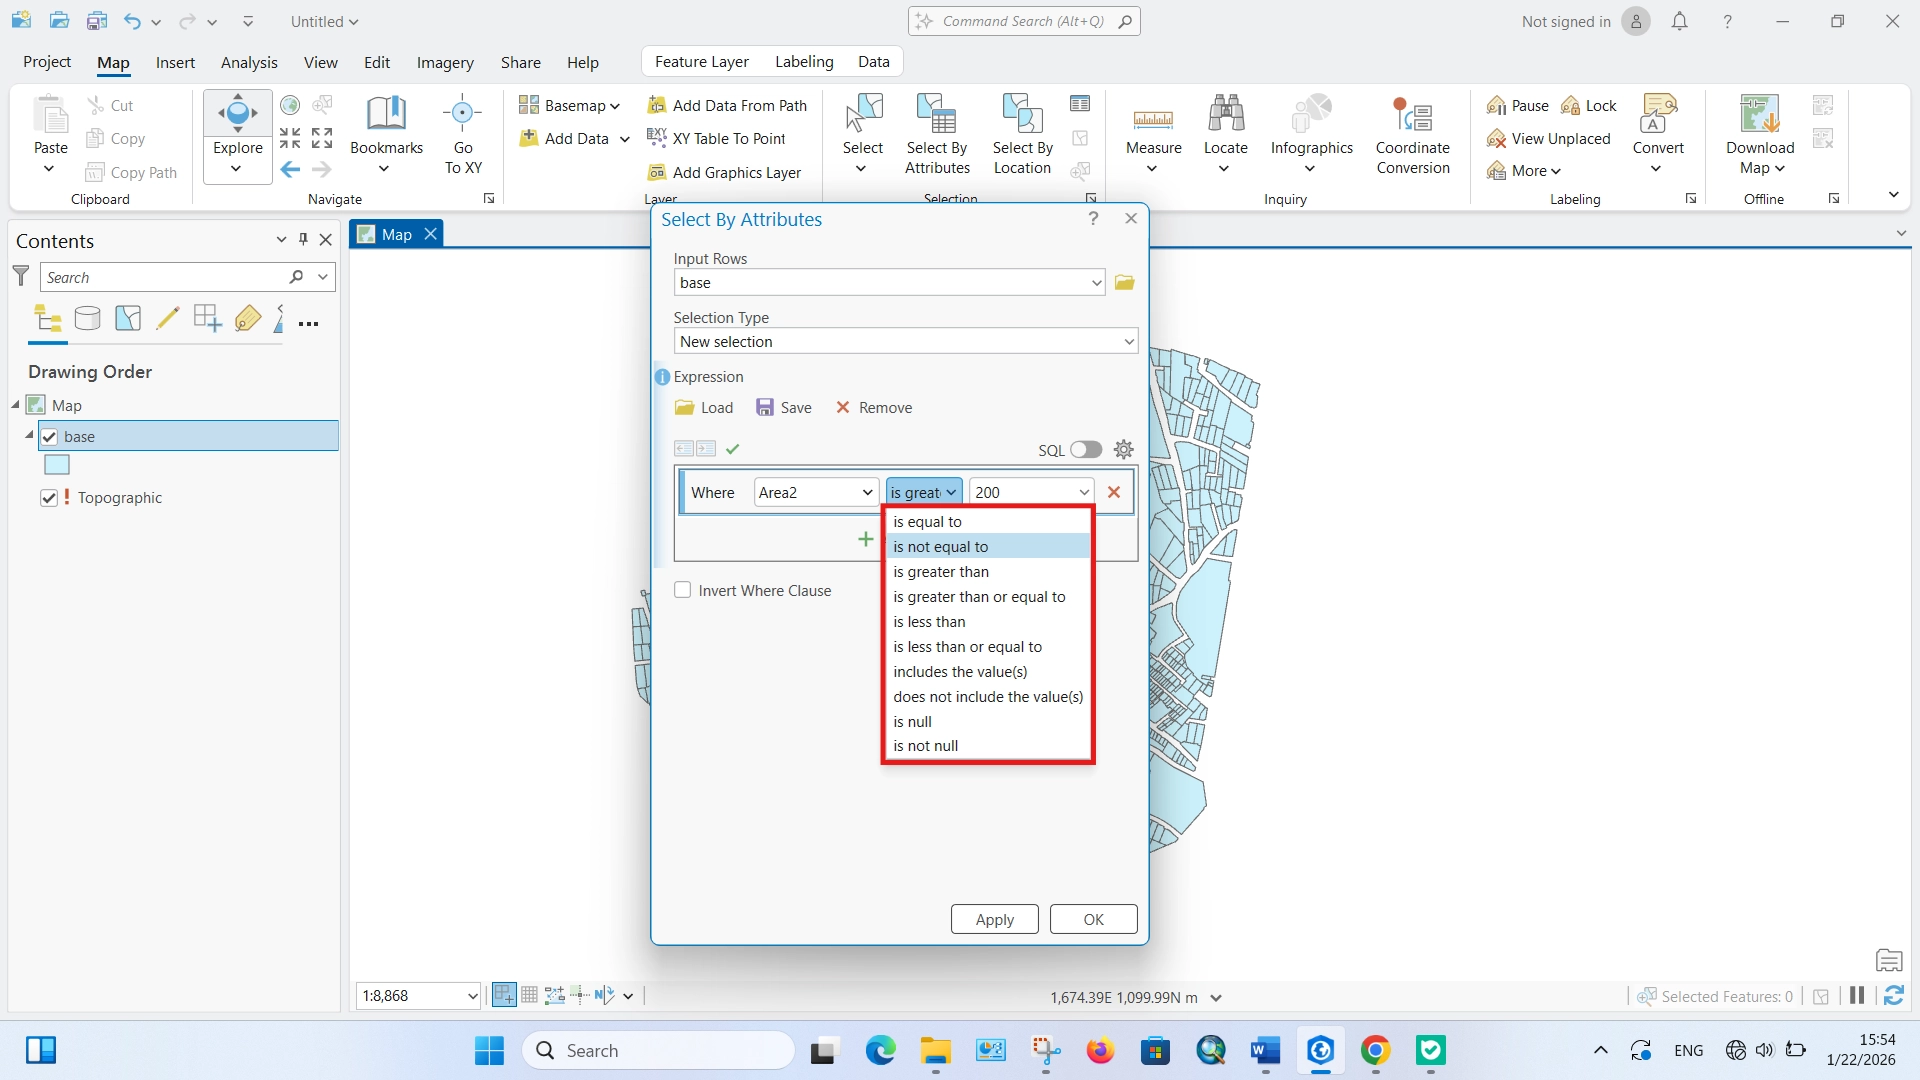Uncheck the base layer visibility

(x=49, y=437)
